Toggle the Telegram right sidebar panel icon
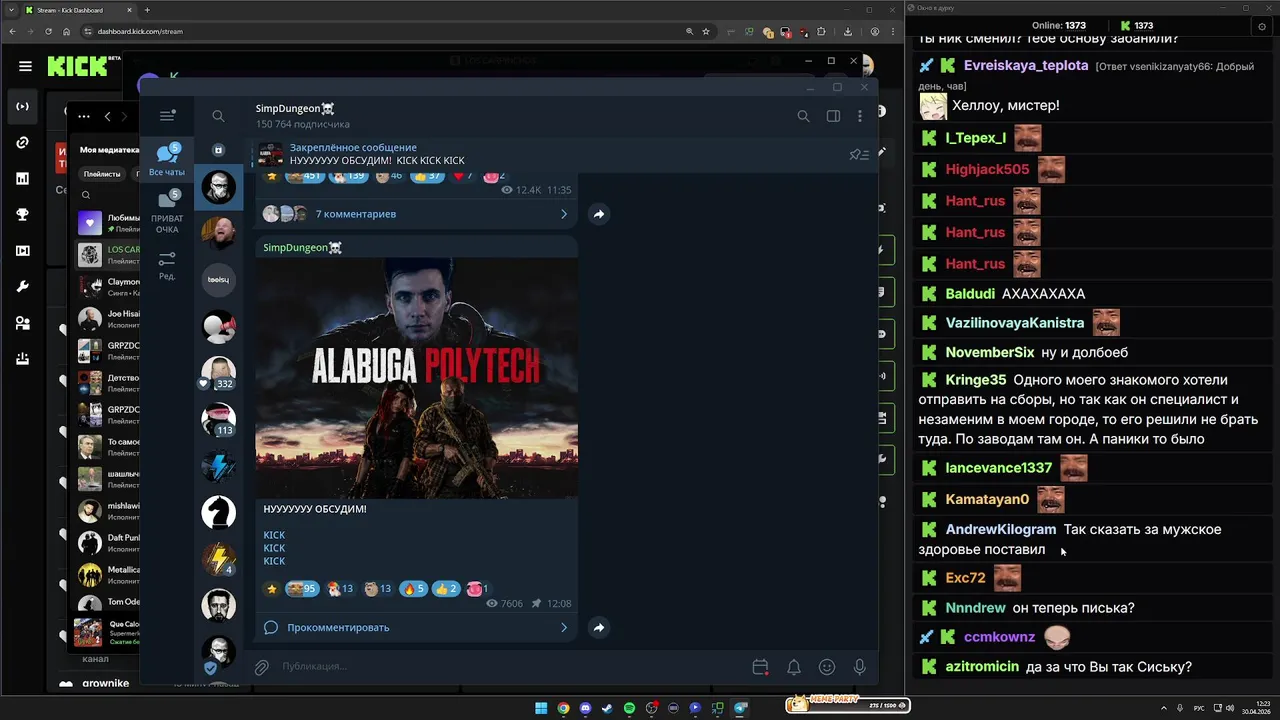Image resolution: width=1280 pixels, height=720 pixels. pyautogui.click(x=833, y=116)
